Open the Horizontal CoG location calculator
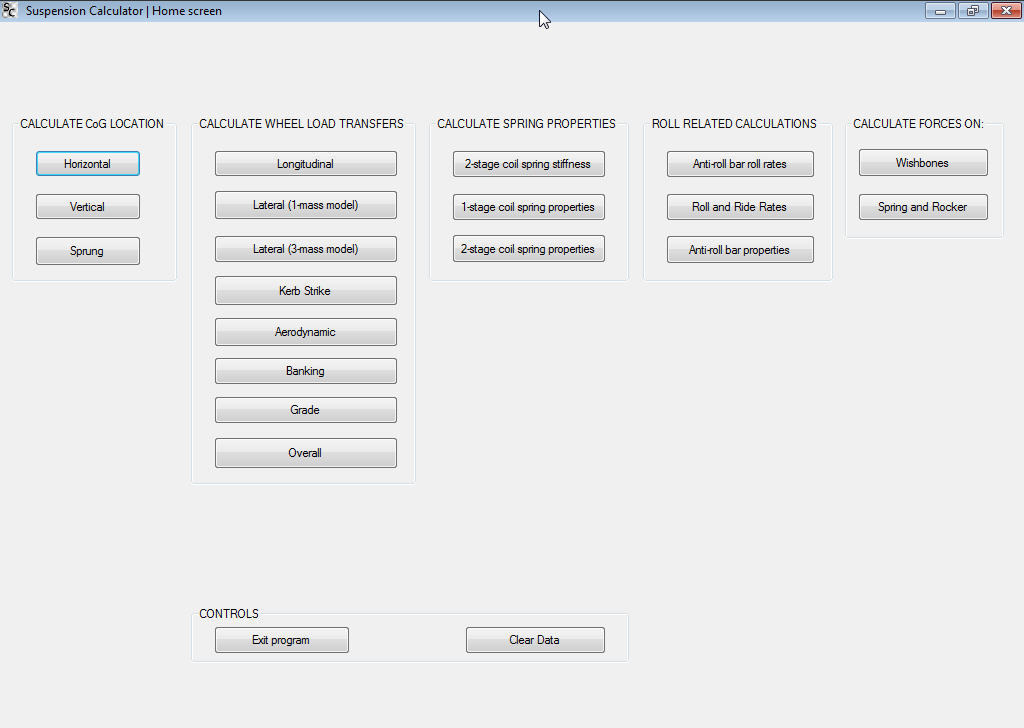Viewport: 1024px width, 728px height. pyautogui.click(x=87, y=163)
